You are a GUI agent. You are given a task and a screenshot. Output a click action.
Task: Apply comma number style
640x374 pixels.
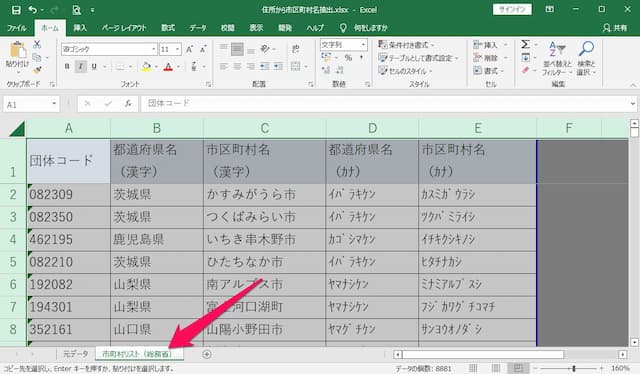point(362,58)
